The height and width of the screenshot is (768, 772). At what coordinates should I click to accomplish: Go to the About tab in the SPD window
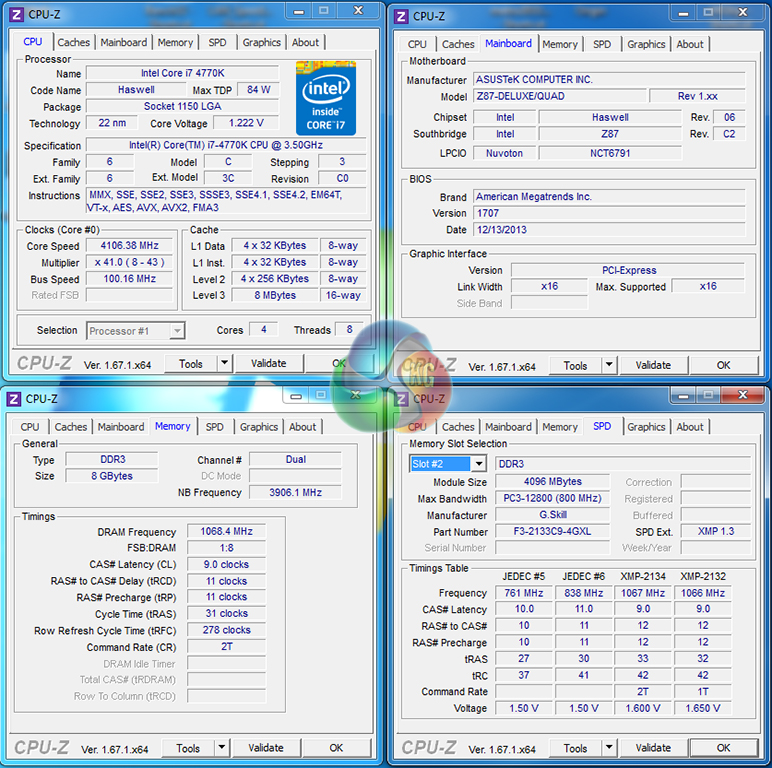690,427
